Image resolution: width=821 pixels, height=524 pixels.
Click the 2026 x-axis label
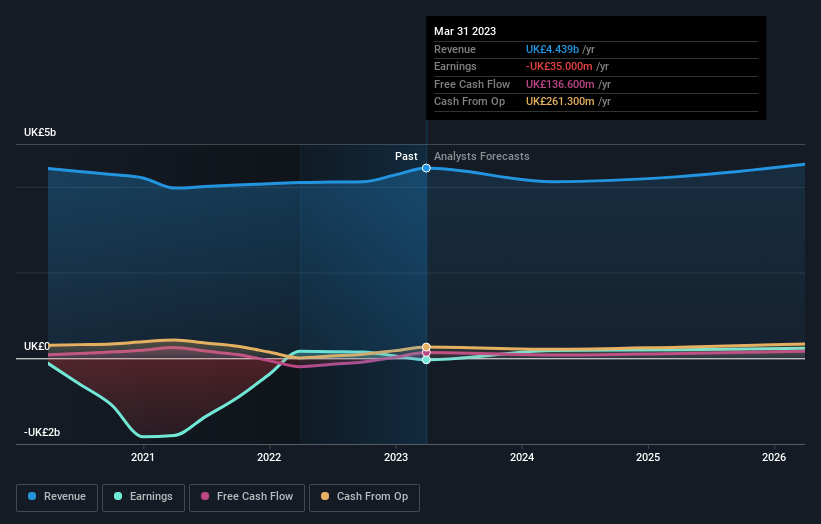pos(774,457)
